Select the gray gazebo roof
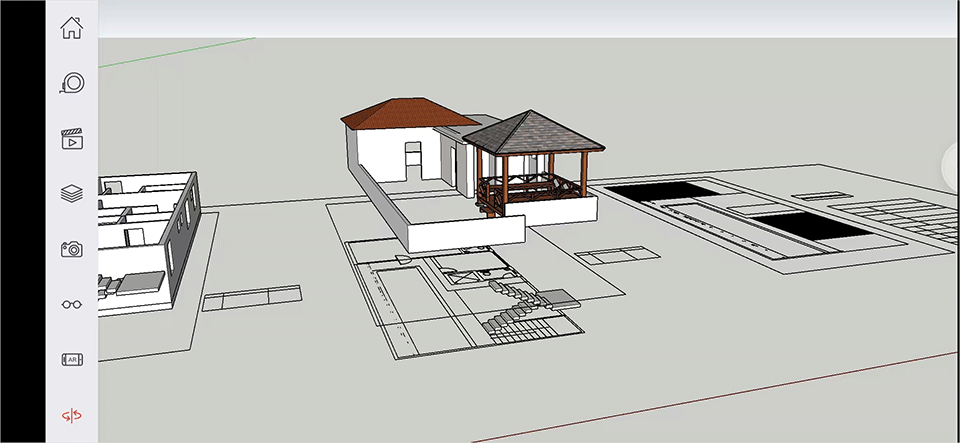The height and width of the screenshot is (443, 960). click(533, 132)
